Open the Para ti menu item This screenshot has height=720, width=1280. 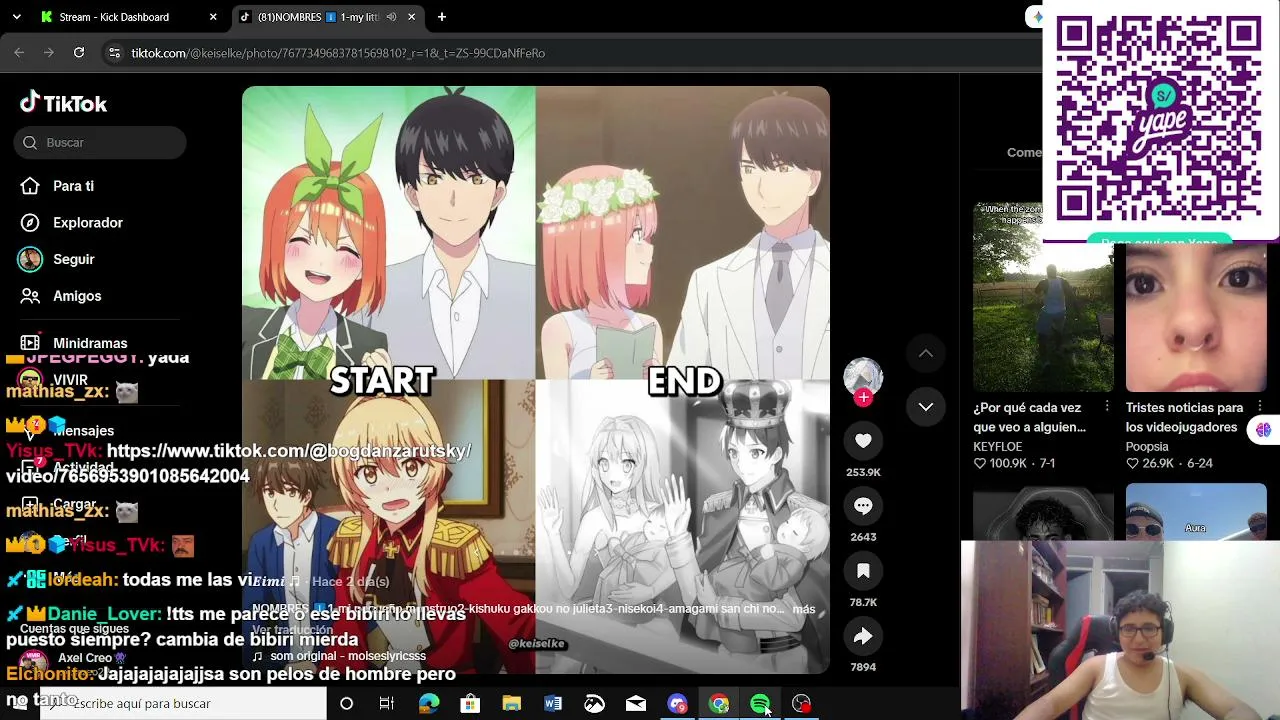73,186
